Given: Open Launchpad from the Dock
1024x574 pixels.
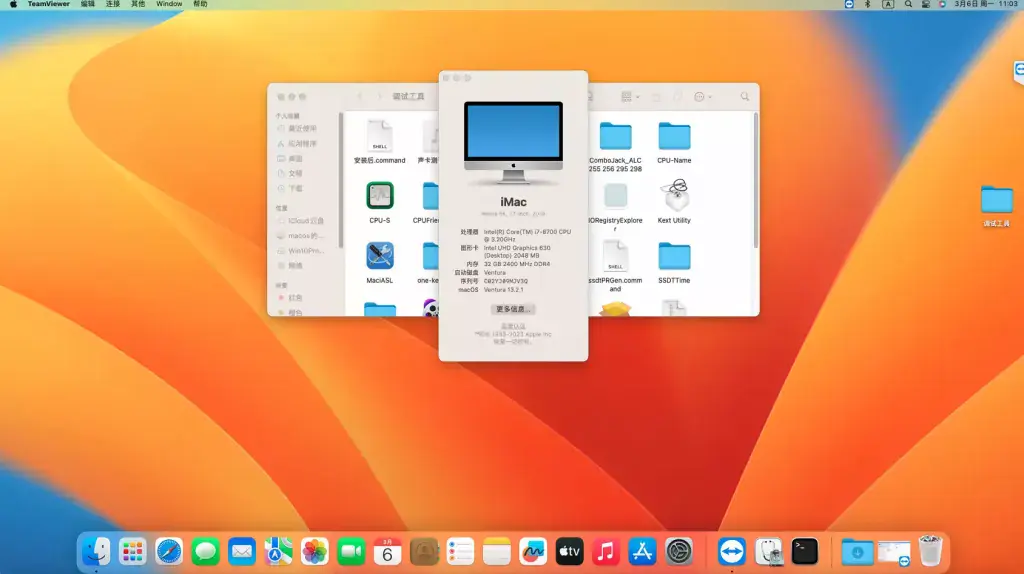Looking at the screenshot, I should 133,552.
